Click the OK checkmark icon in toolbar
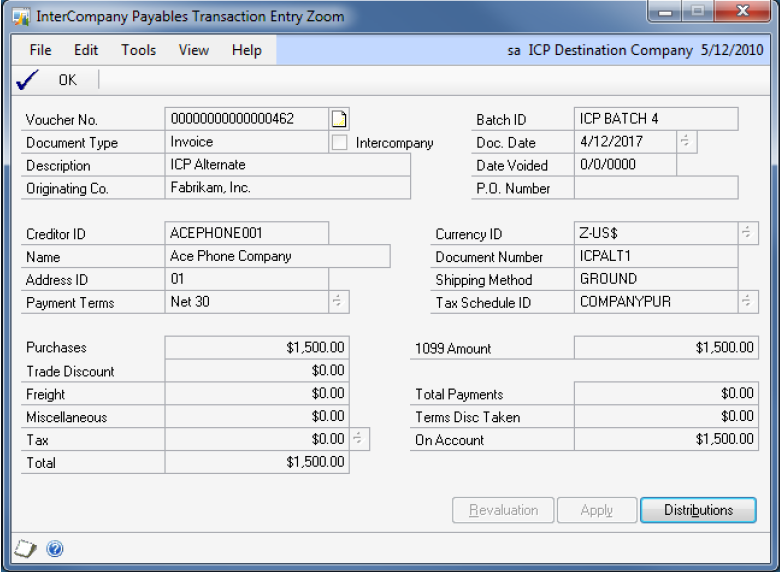The image size is (780, 572). 27,81
